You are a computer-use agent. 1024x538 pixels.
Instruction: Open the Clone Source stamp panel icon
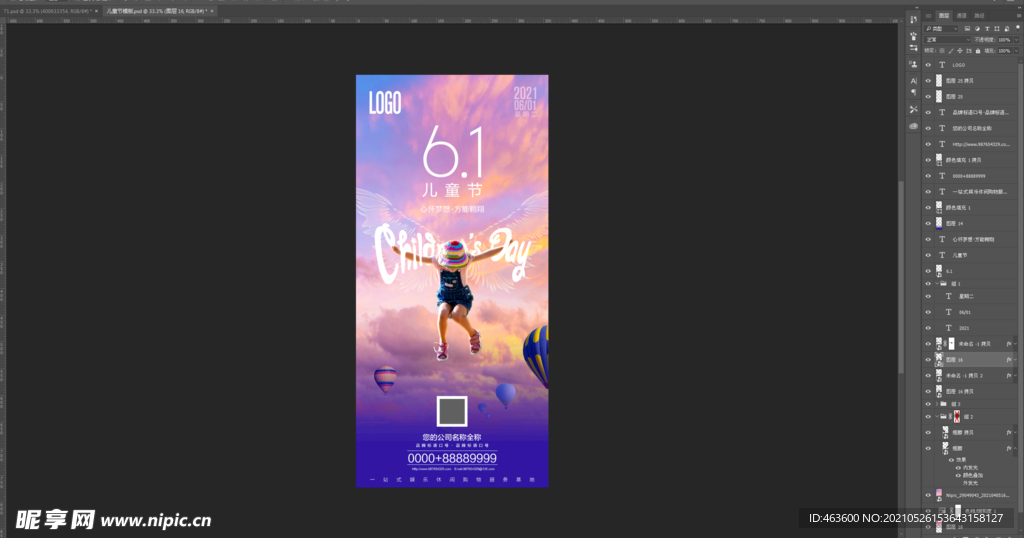point(913,64)
